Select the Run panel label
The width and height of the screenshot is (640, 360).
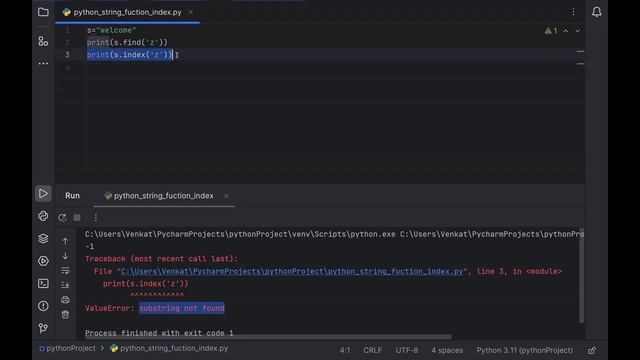pos(72,196)
